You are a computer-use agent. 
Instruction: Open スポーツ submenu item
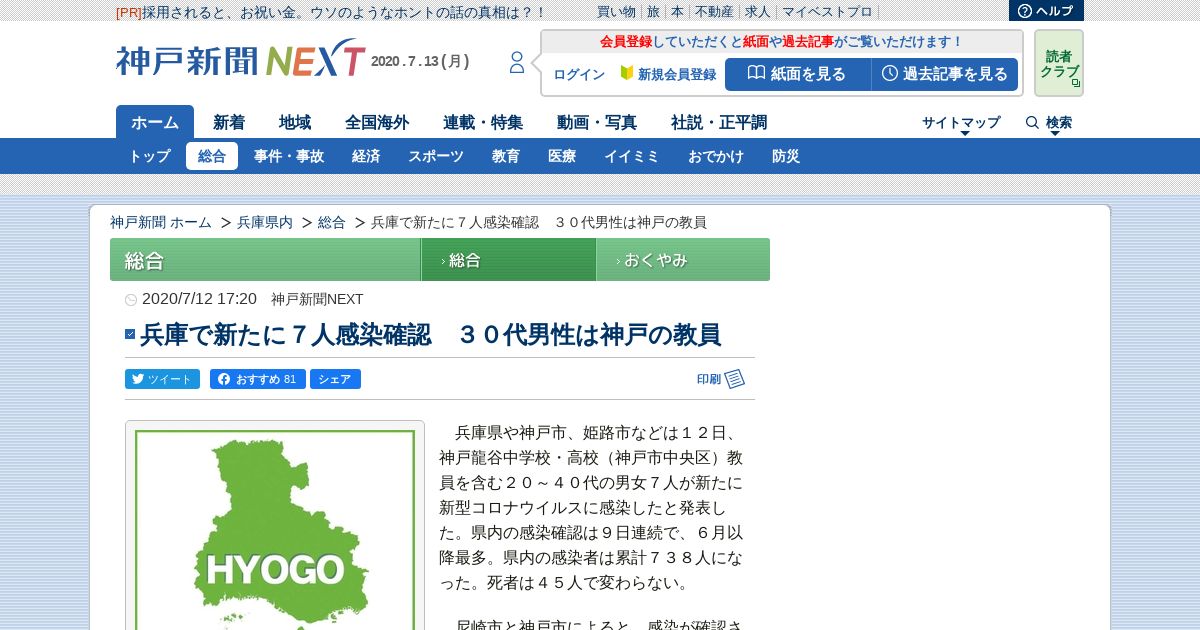click(x=436, y=156)
